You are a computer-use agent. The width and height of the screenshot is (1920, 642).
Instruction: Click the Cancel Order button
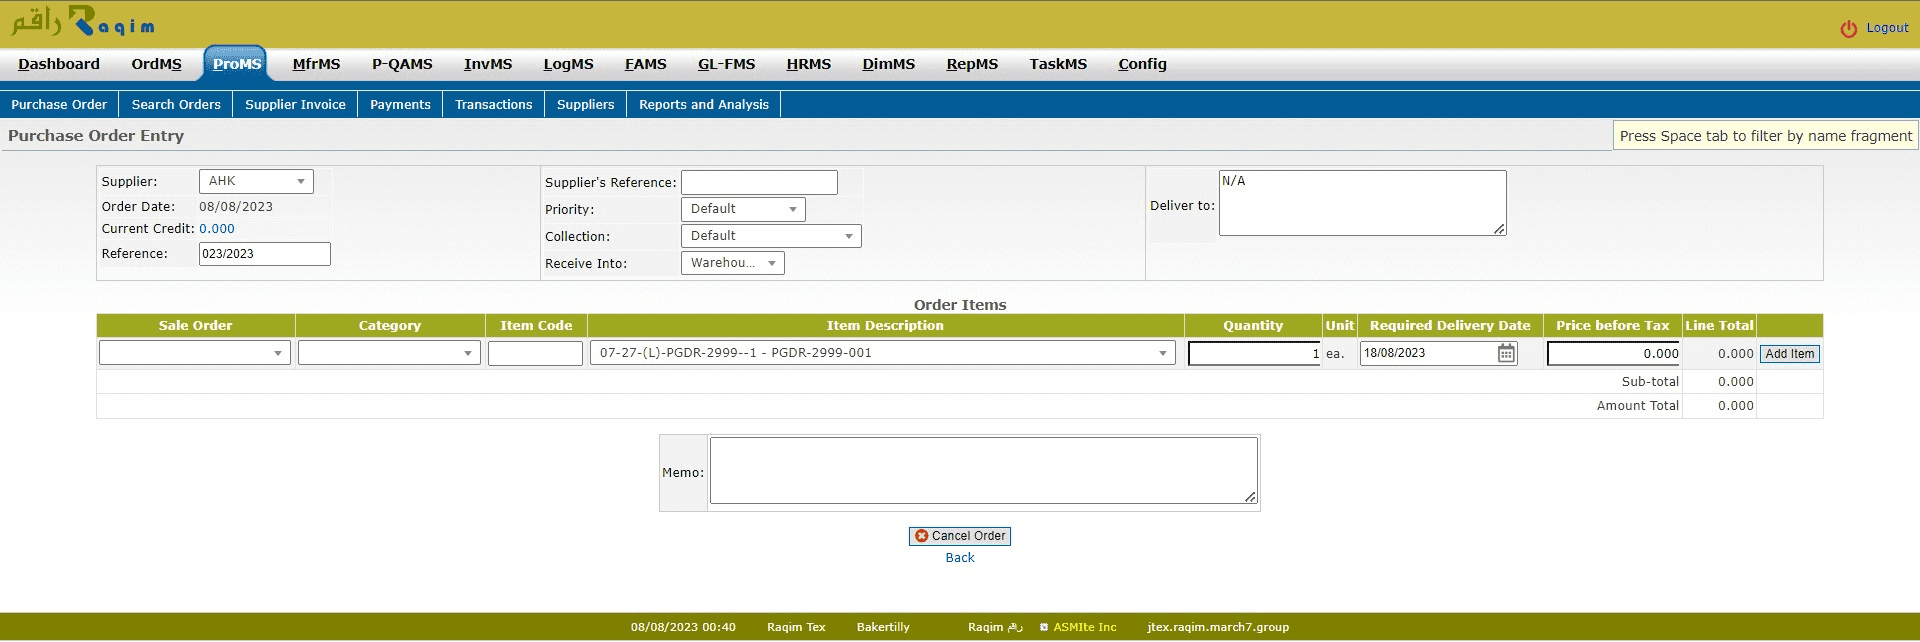pyautogui.click(x=959, y=536)
